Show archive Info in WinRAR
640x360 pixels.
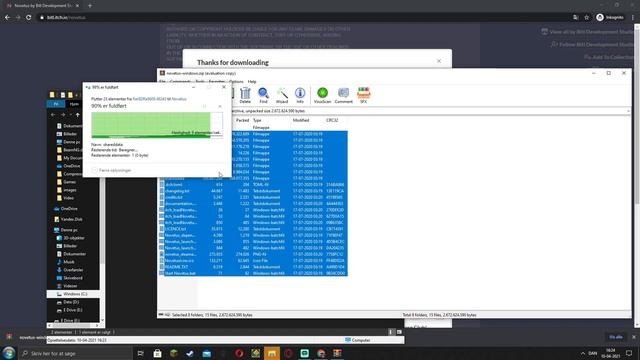coord(300,95)
